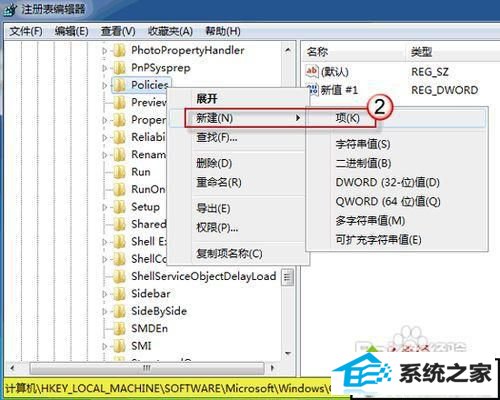Choose DWORD (32-位)值(D) from submenu

tap(388, 183)
